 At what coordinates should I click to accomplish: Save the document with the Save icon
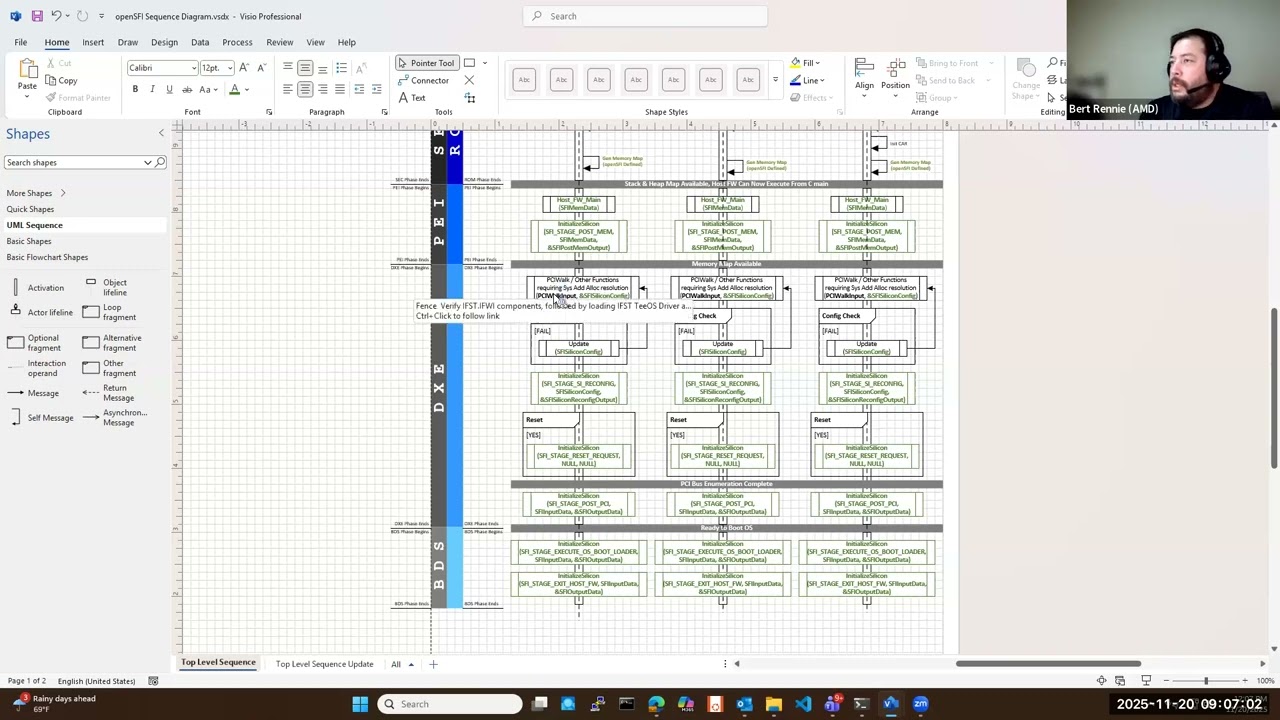pos(37,16)
